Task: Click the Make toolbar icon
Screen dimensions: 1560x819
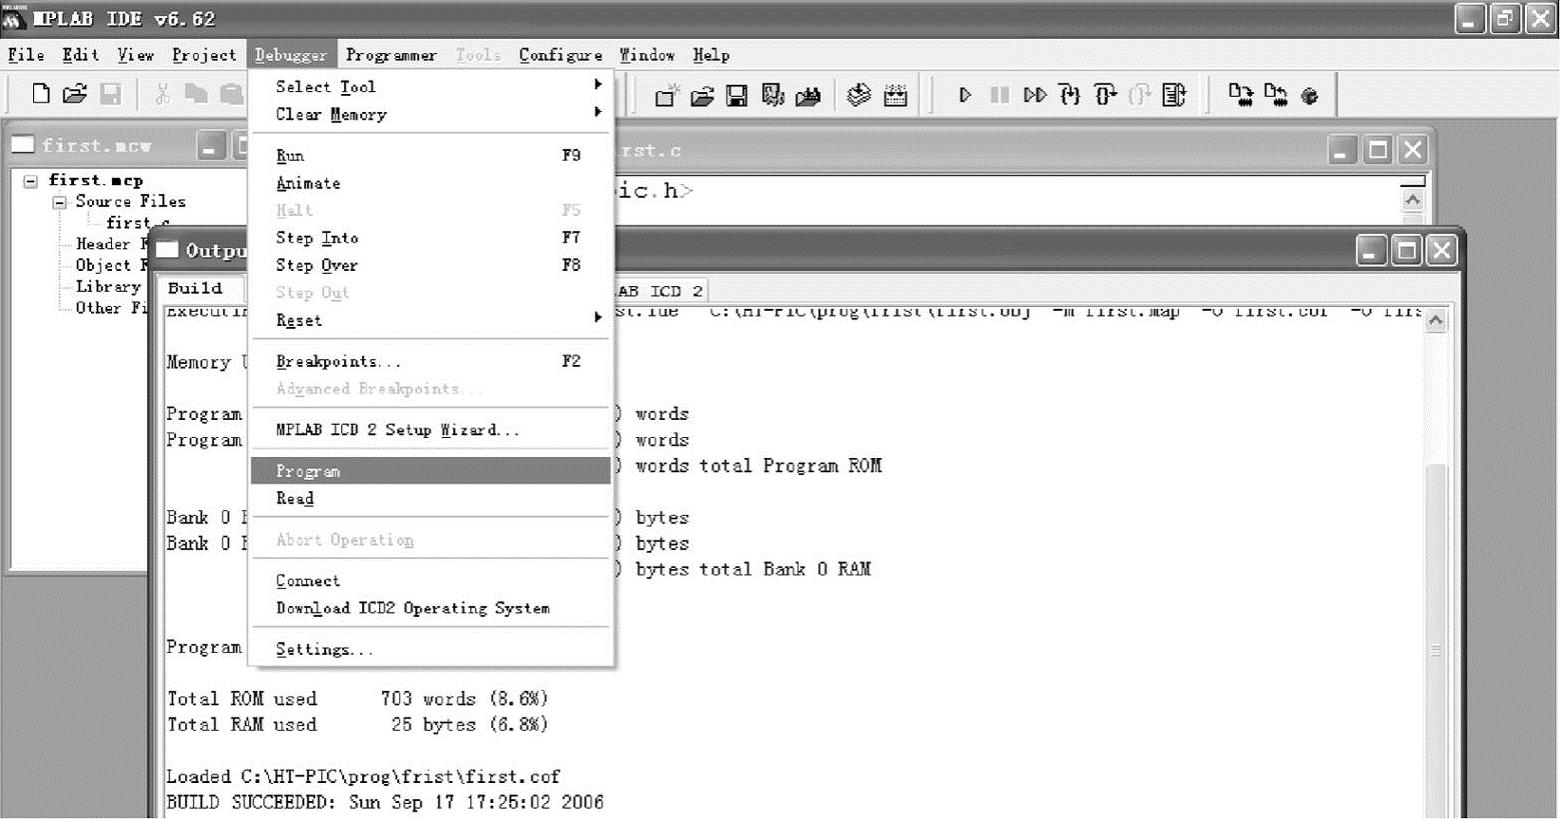Action: 859,95
